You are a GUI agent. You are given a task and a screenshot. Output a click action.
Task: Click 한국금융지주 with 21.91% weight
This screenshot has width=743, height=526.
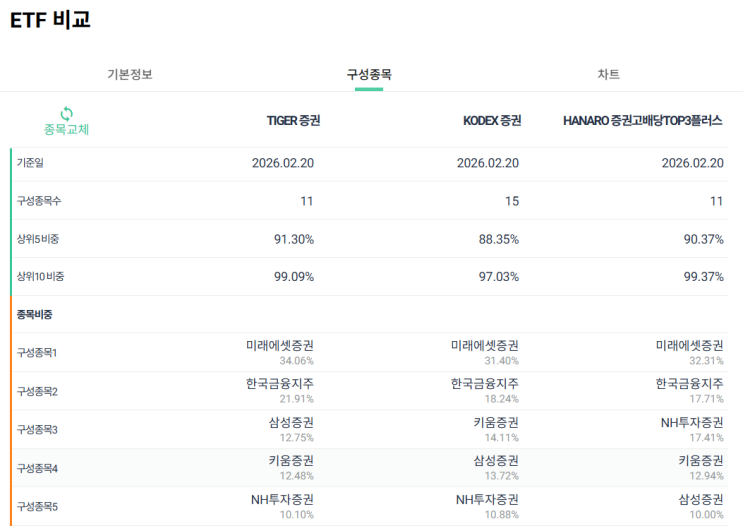tap(280, 384)
